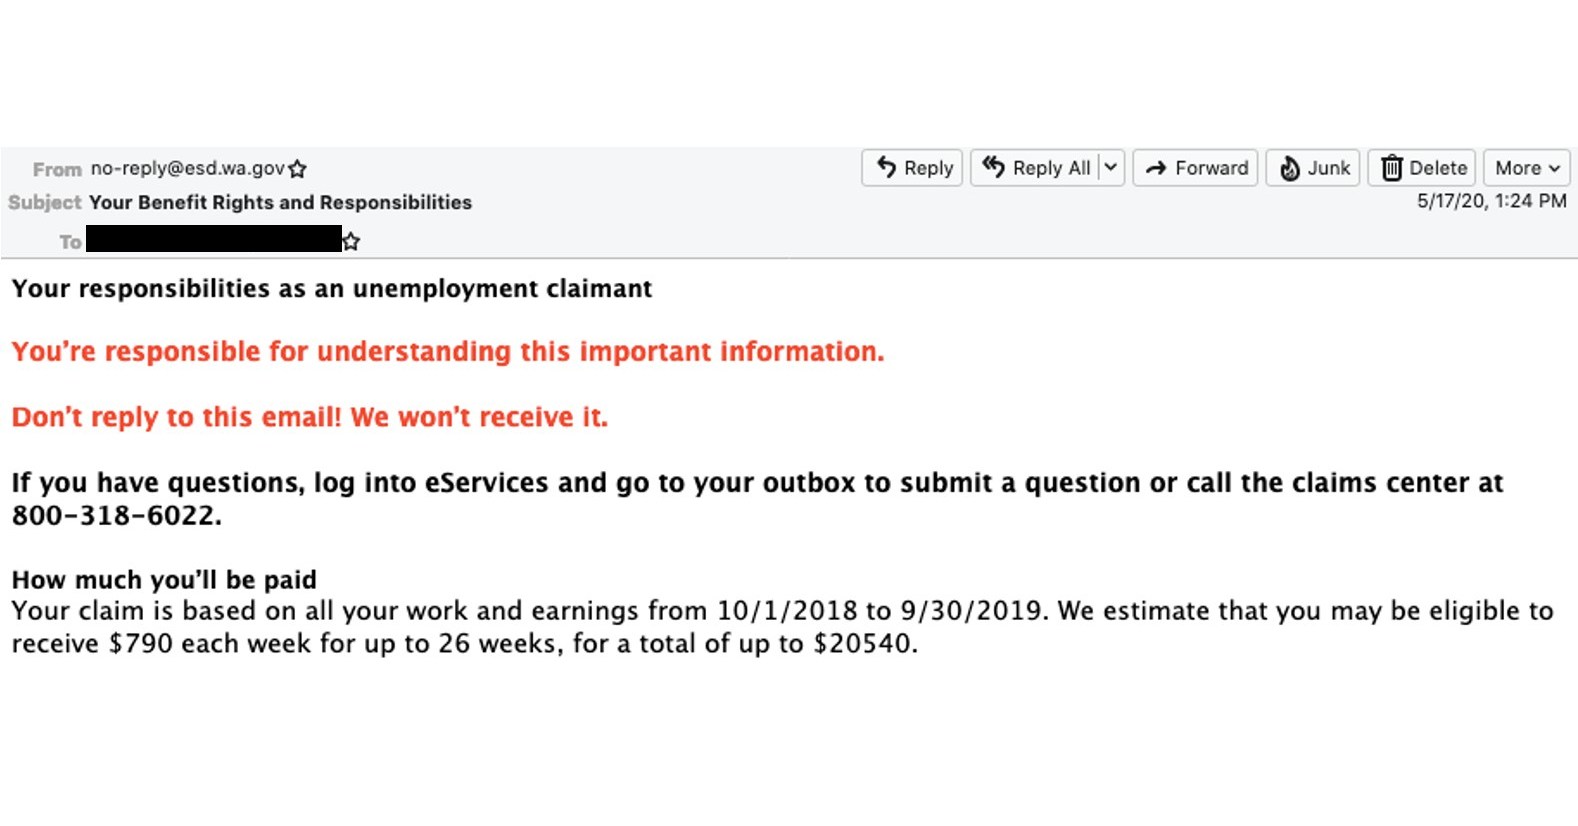Image resolution: width=1578 pixels, height=826 pixels.
Task: Mark the message as Junk
Action: (x=1313, y=168)
